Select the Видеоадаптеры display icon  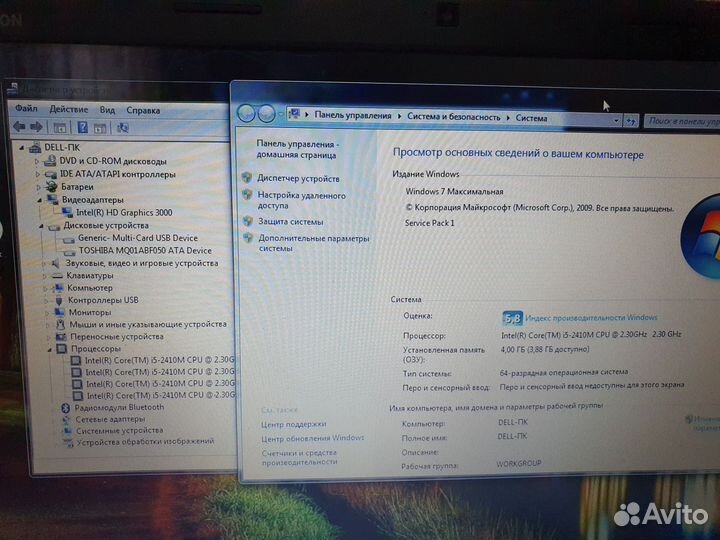click(x=53, y=199)
